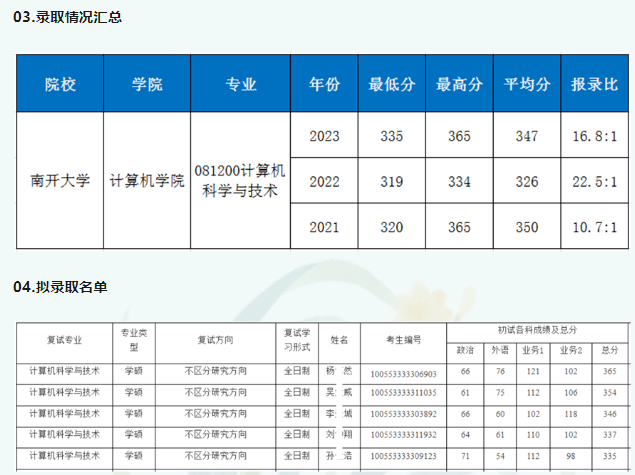Image resolution: width=635 pixels, height=475 pixels.
Task: Click total score 354
Action: tap(609, 393)
